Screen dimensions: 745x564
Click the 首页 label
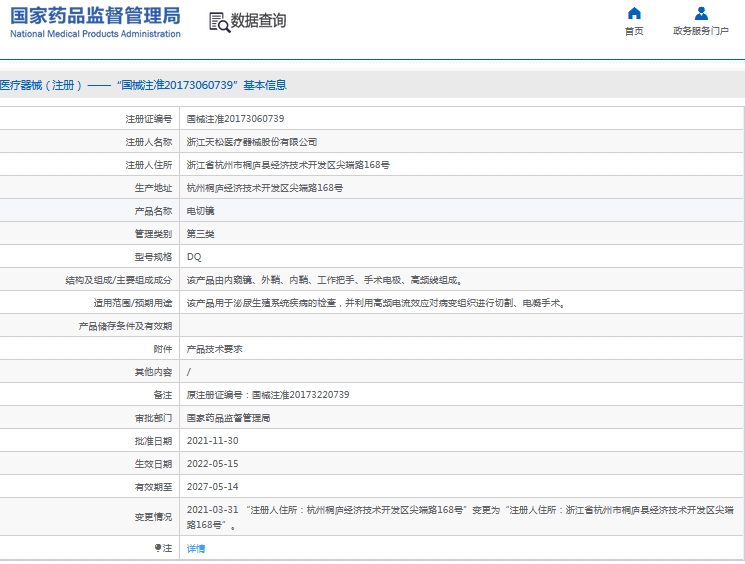(634, 31)
